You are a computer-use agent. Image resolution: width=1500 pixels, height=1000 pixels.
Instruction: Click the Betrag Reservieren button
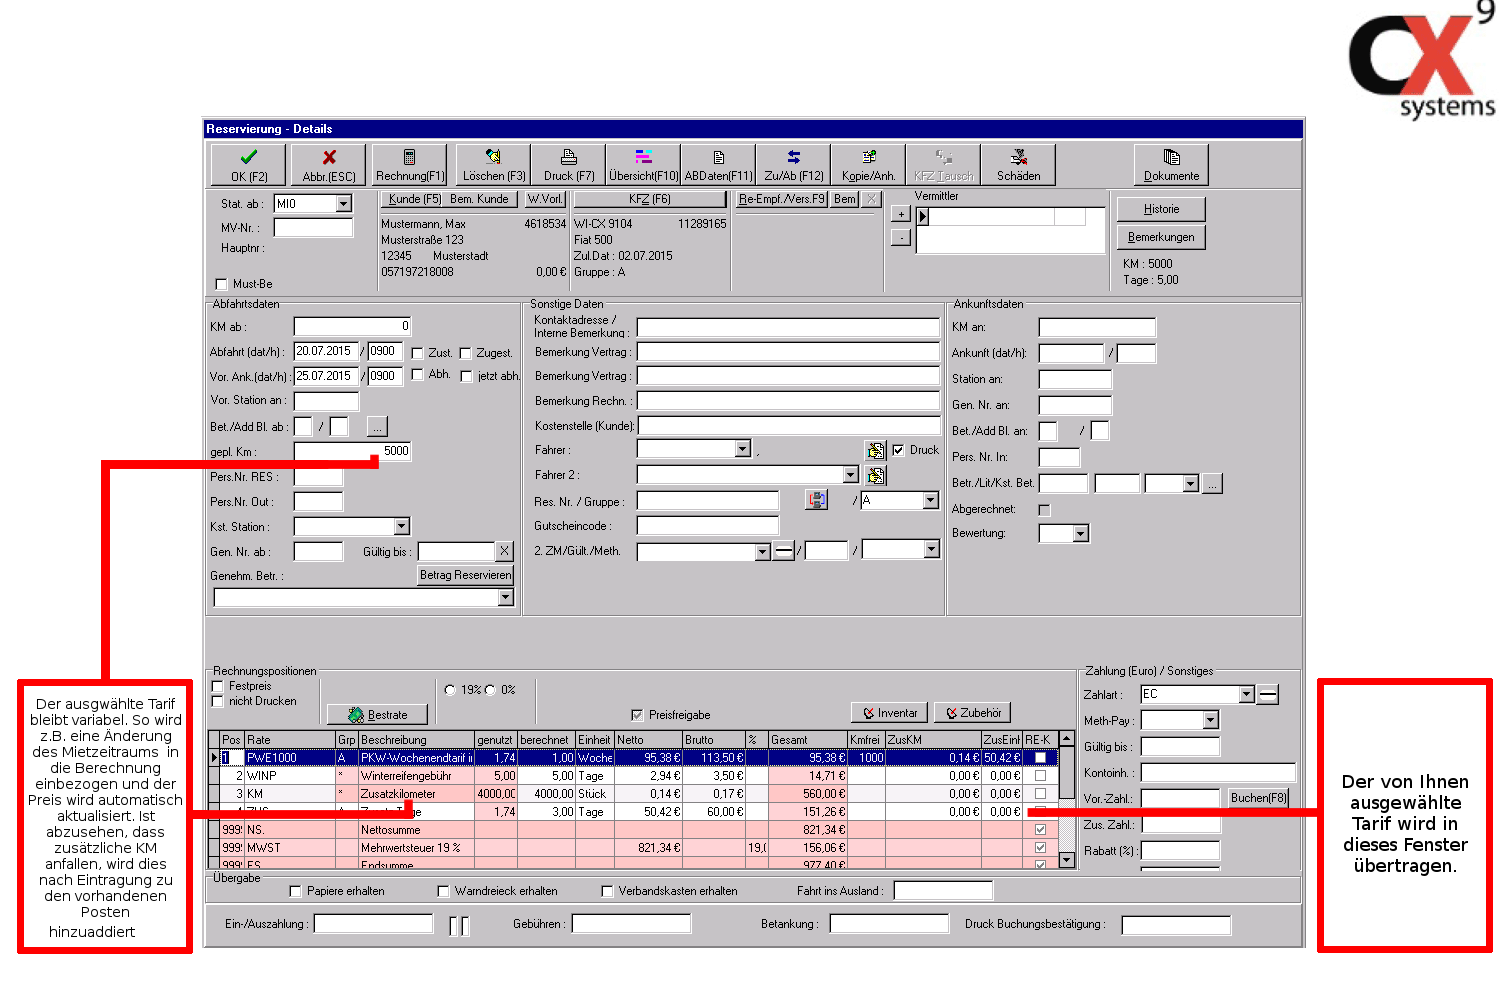(x=465, y=575)
